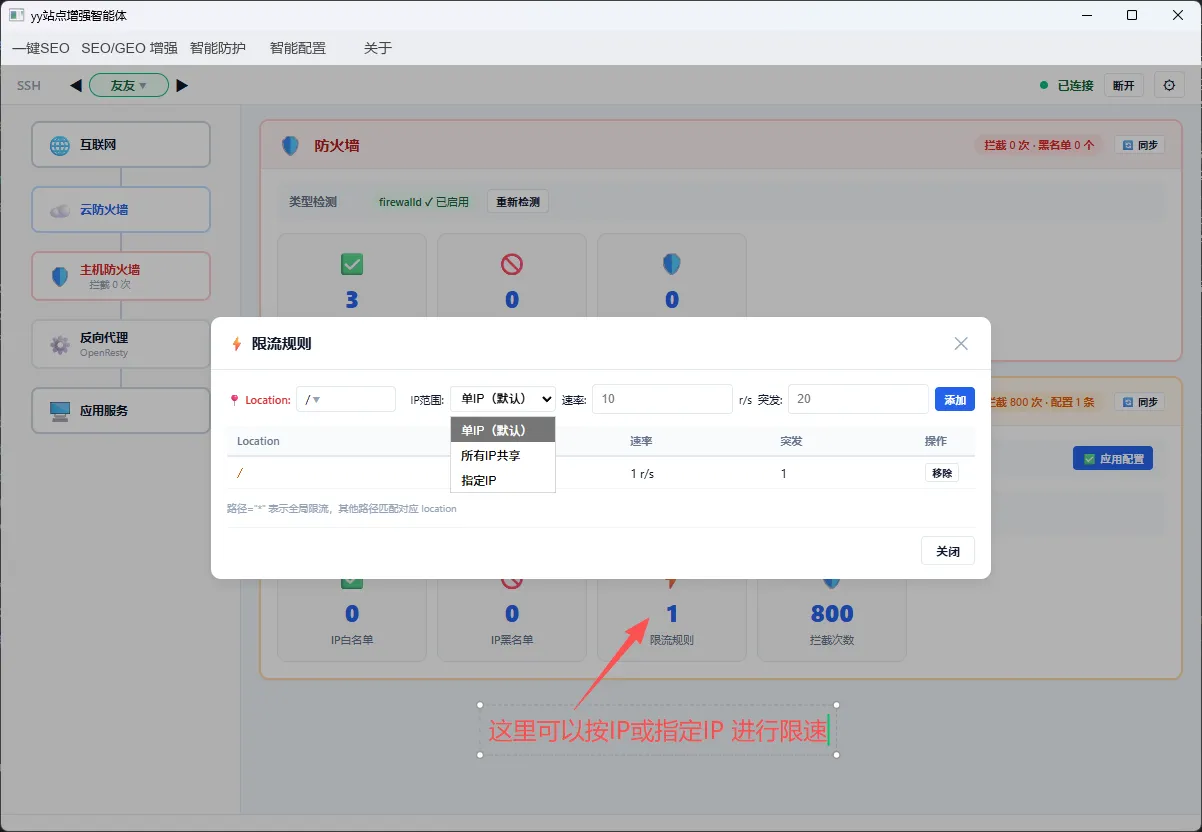The image size is (1202, 832).
Task: Open SEO/GEO 增强 menu
Action: click(129, 48)
